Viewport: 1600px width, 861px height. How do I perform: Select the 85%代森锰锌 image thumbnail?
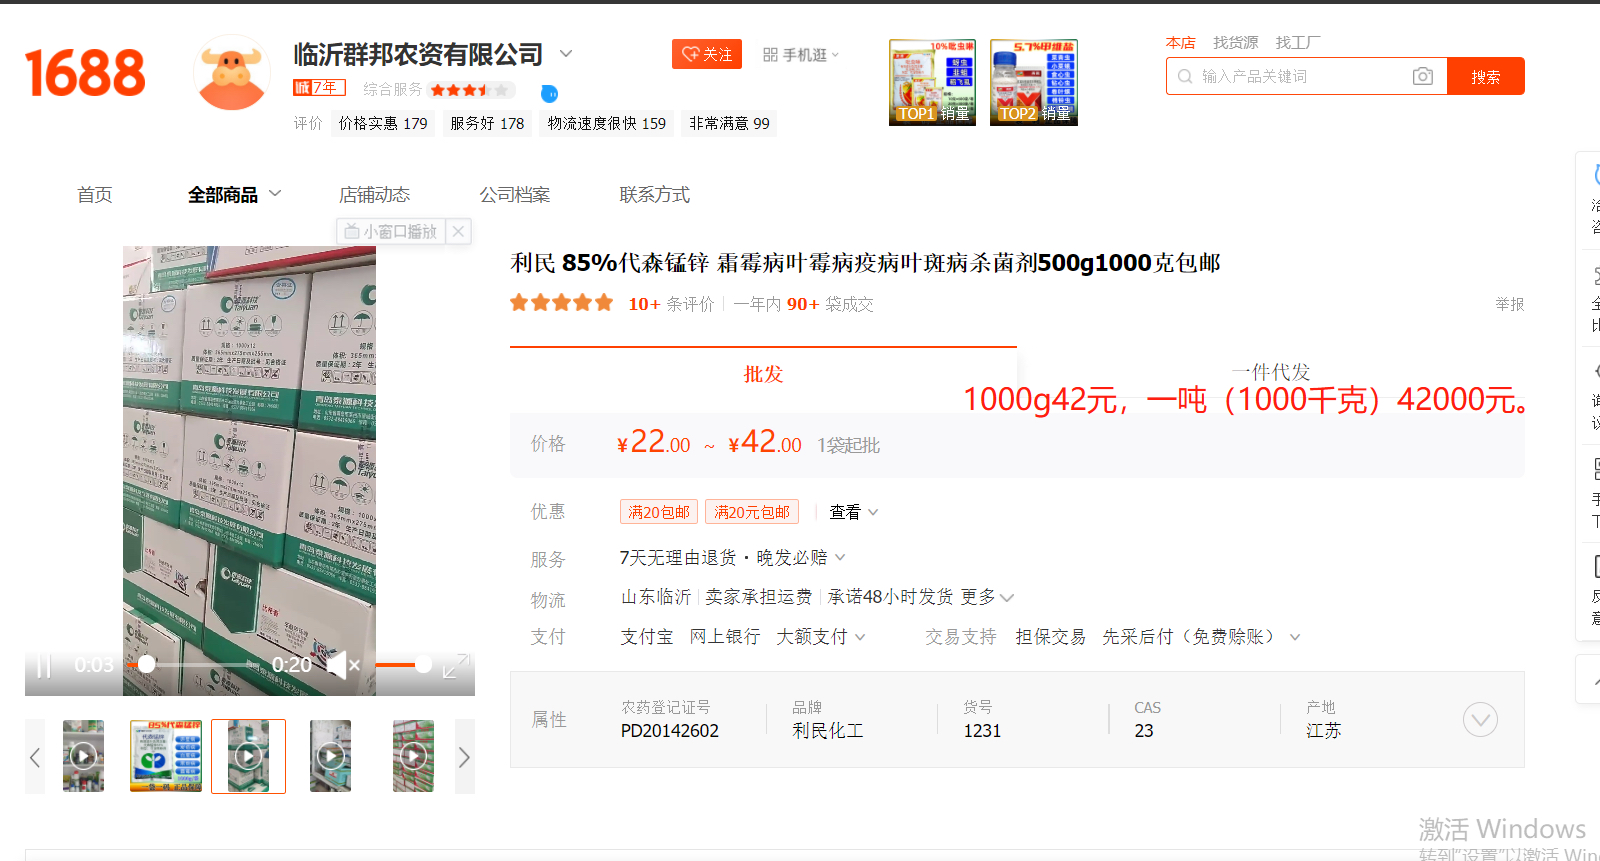tap(165, 756)
